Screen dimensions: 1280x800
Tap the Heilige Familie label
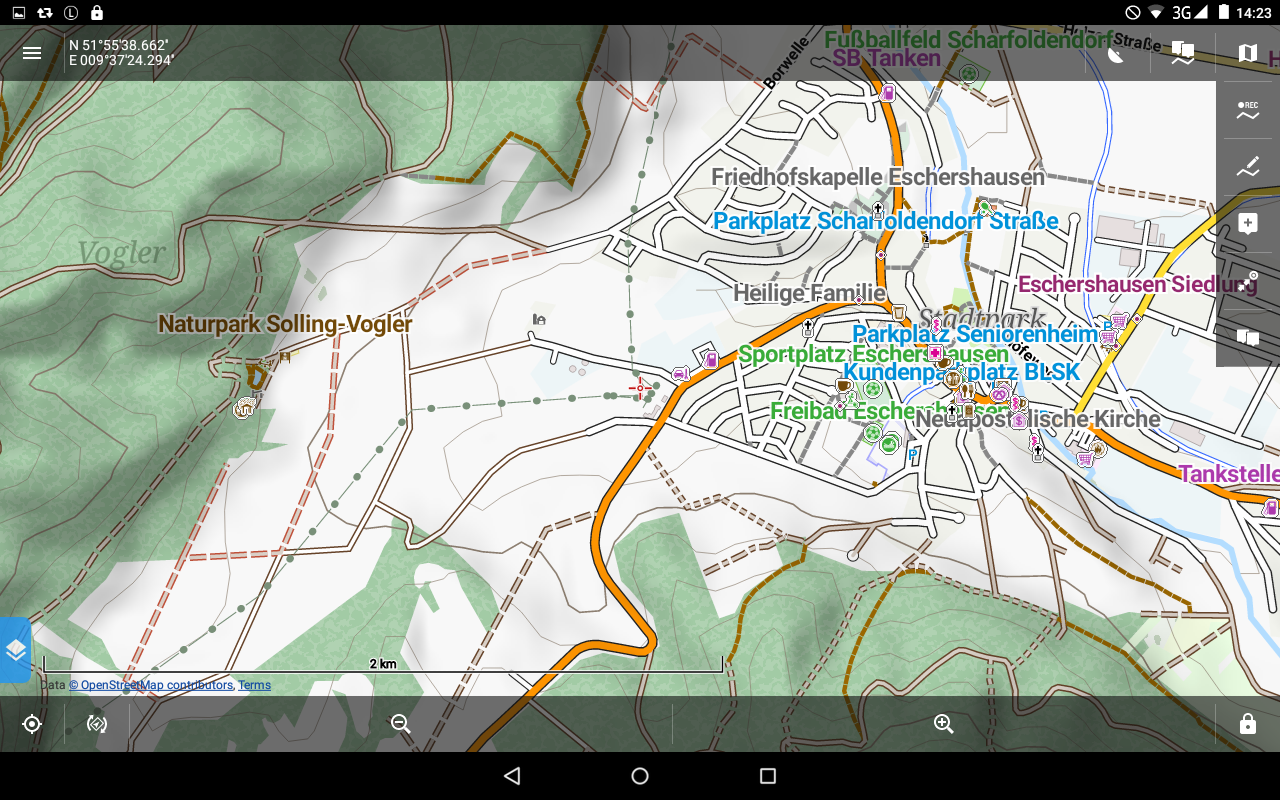click(810, 293)
